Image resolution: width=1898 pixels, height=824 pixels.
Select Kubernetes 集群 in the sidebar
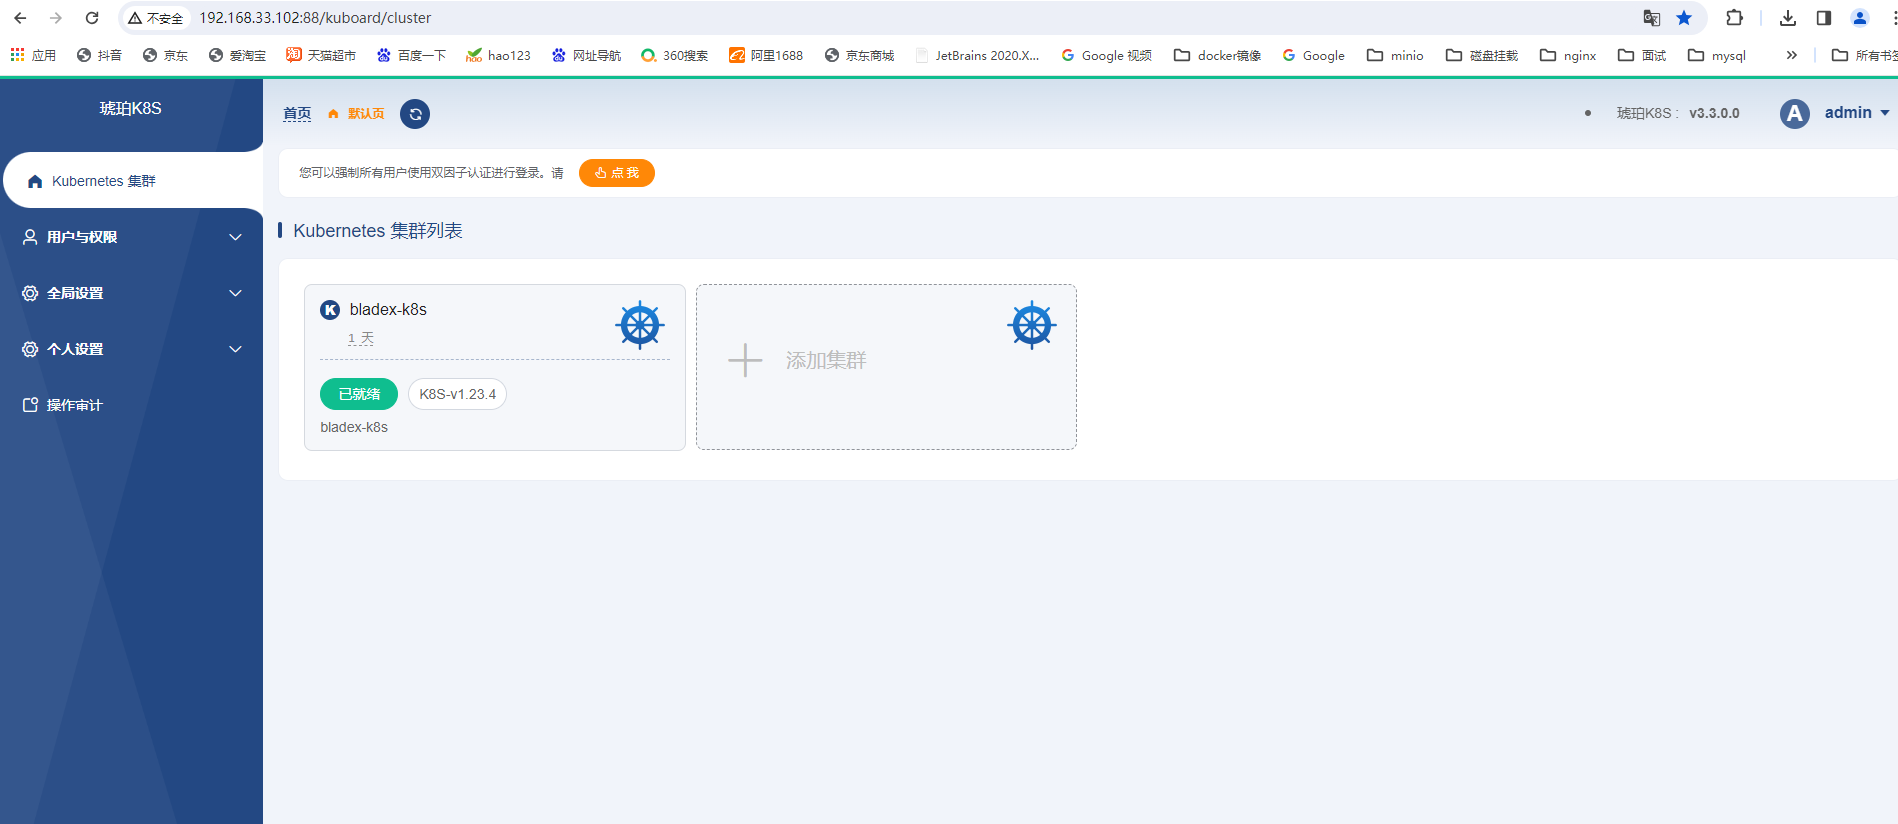tap(133, 181)
